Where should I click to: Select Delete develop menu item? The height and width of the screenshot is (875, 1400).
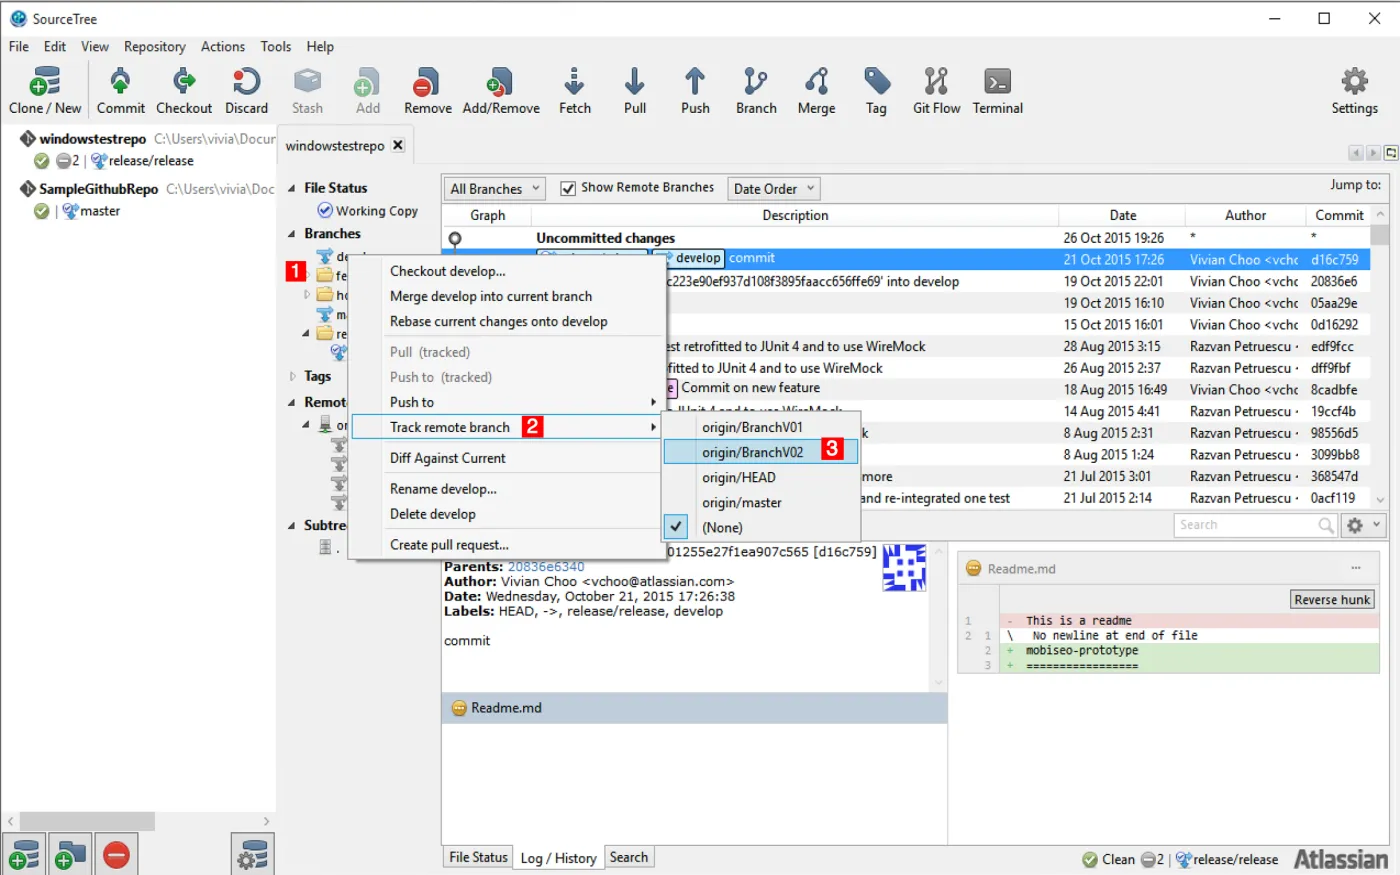tap(506, 514)
